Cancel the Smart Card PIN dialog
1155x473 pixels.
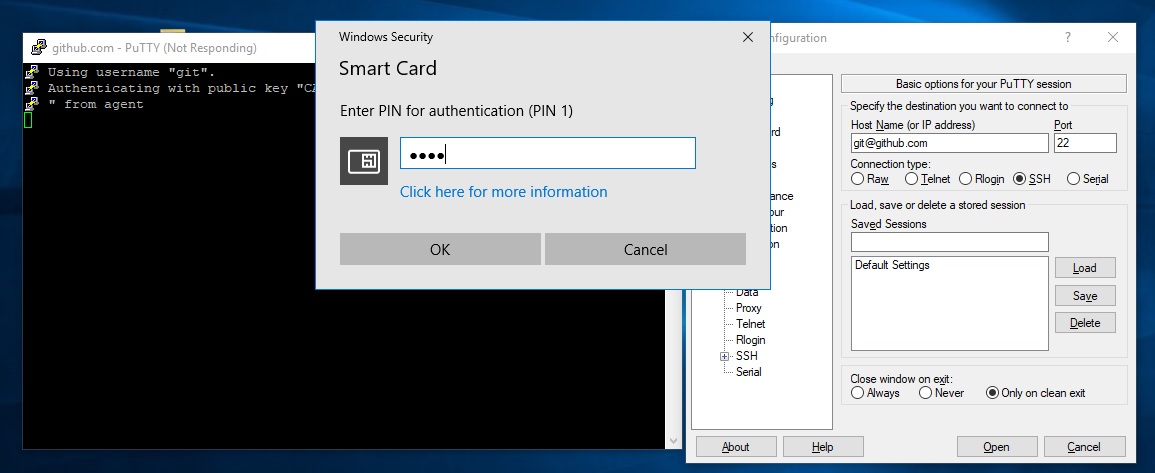(x=645, y=249)
